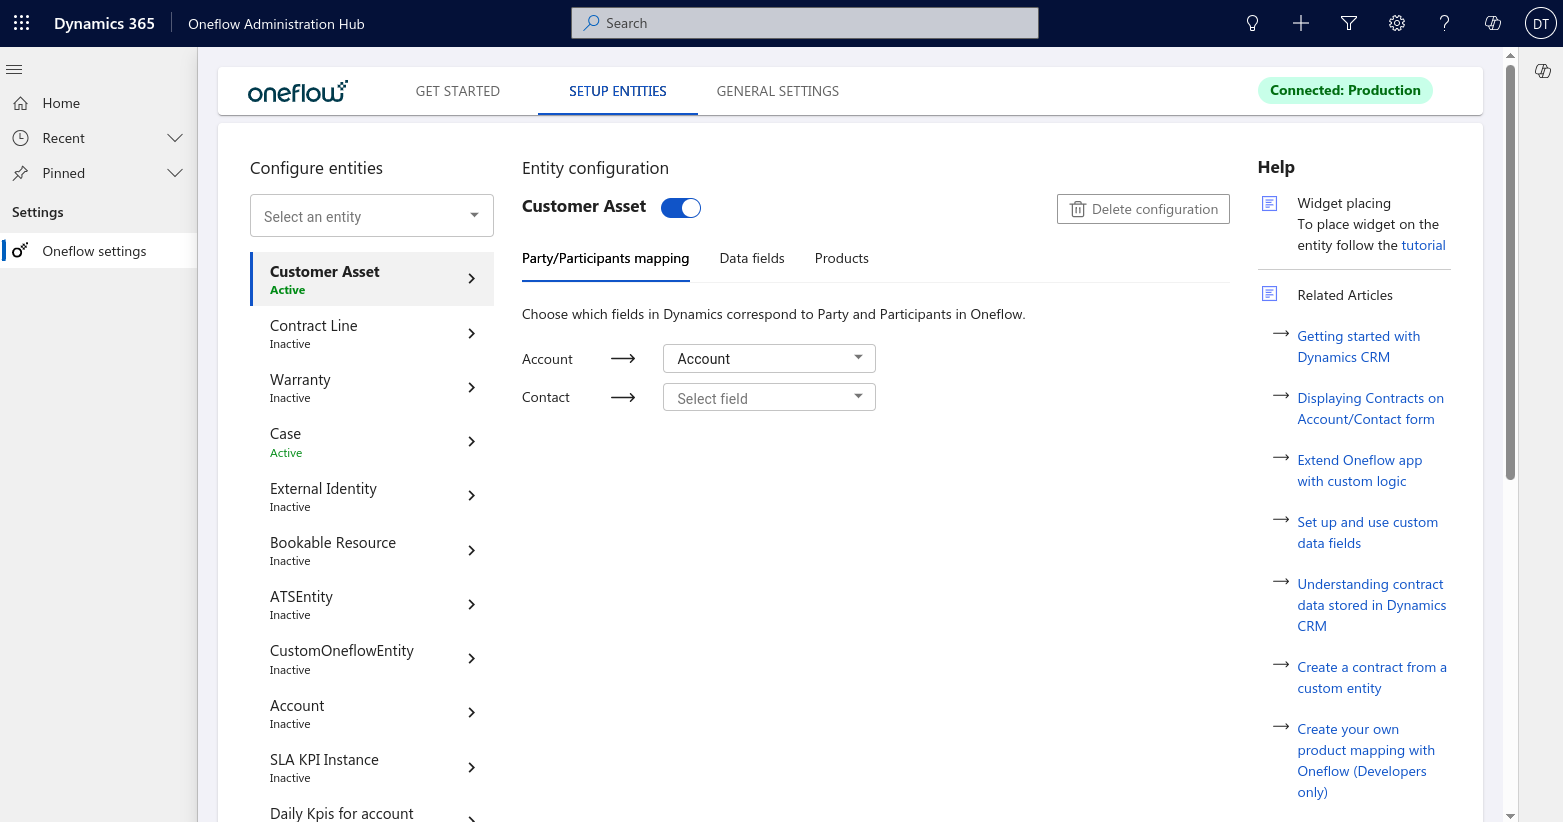Click the Recent clock icon
The width and height of the screenshot is (1563, 822).
click(20, 138)
